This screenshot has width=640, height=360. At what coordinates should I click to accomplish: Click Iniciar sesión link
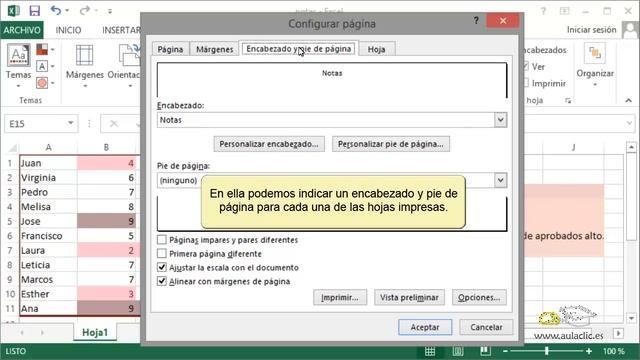[x=591, y=30]
